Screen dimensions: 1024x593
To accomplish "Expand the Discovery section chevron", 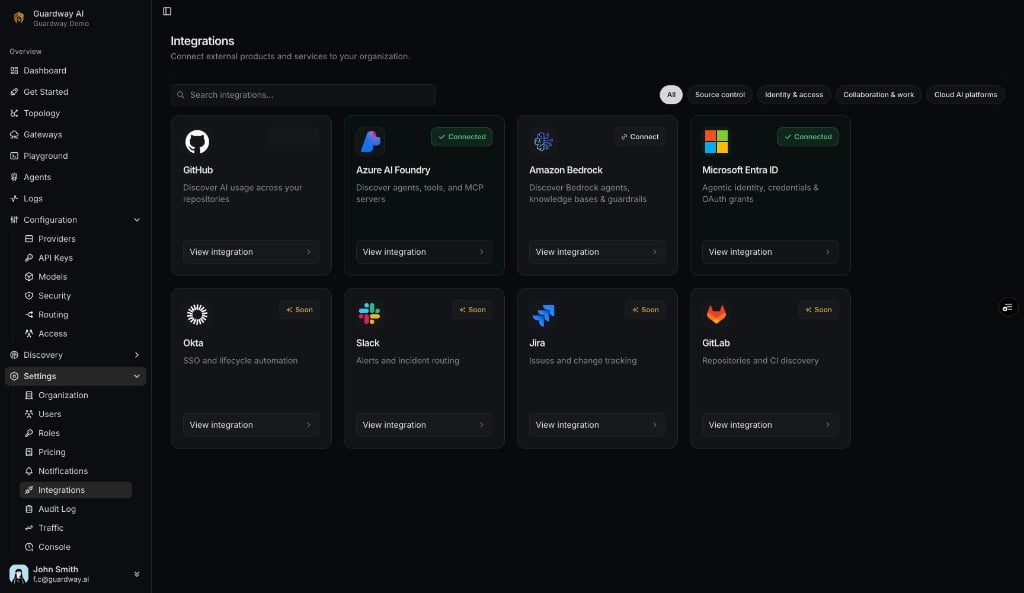I will tap(136, 355).
